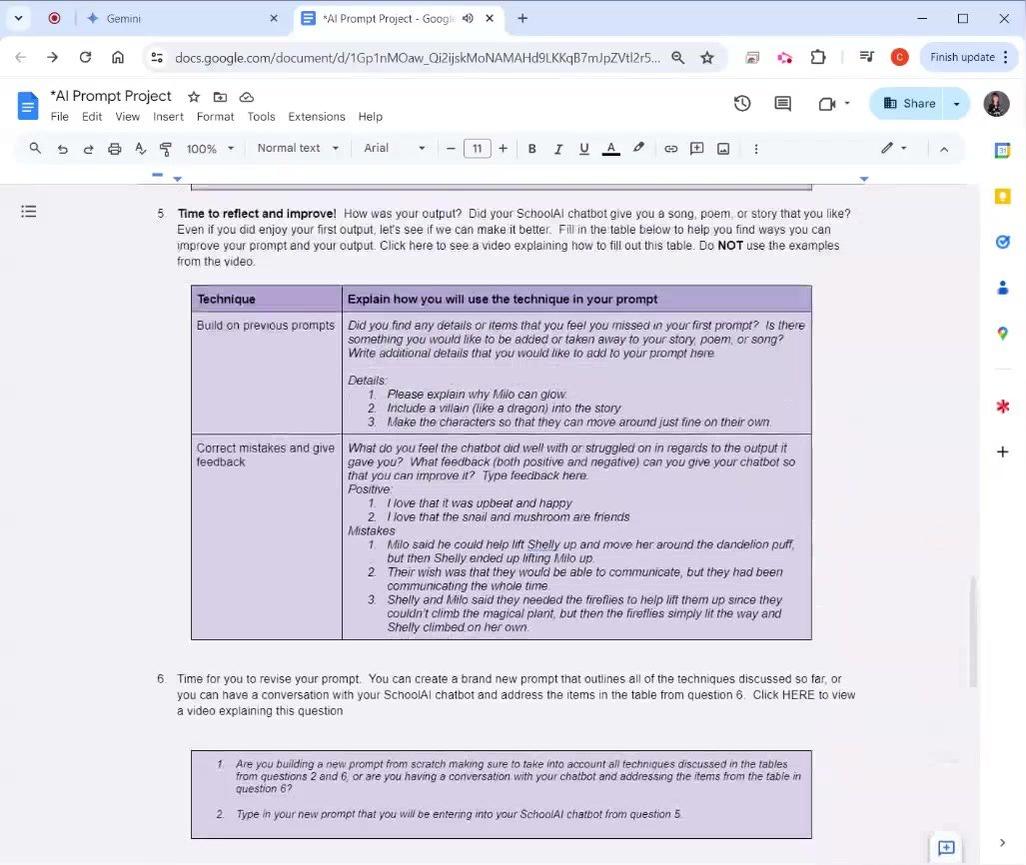Run spelling and grammar check
Viewport: 1026px width, 865px height.
(140, 149)
